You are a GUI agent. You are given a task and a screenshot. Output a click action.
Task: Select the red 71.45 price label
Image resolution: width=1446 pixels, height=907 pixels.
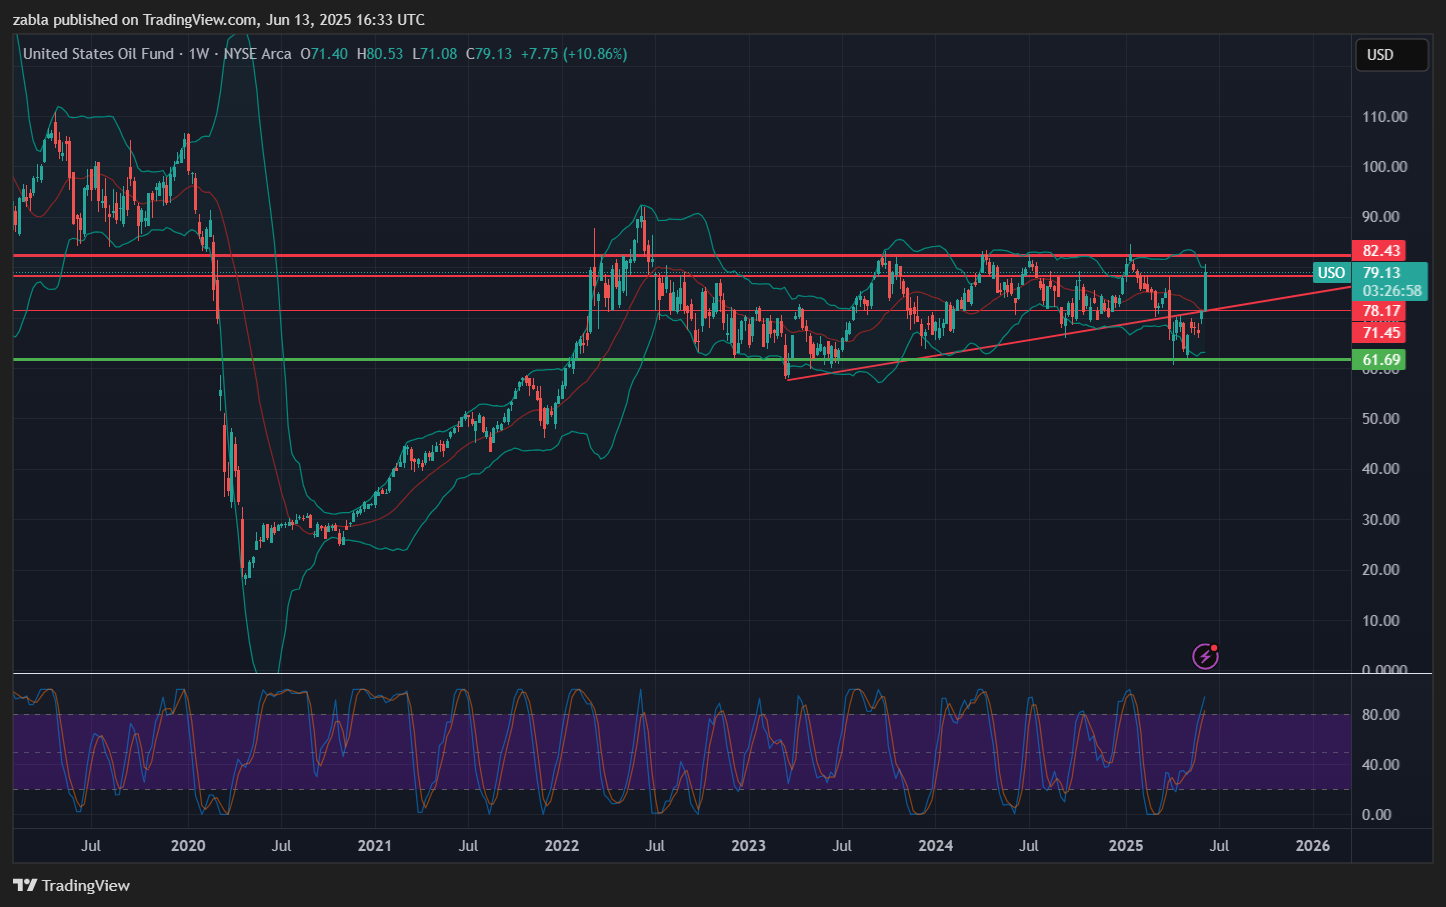[1381, 332]
